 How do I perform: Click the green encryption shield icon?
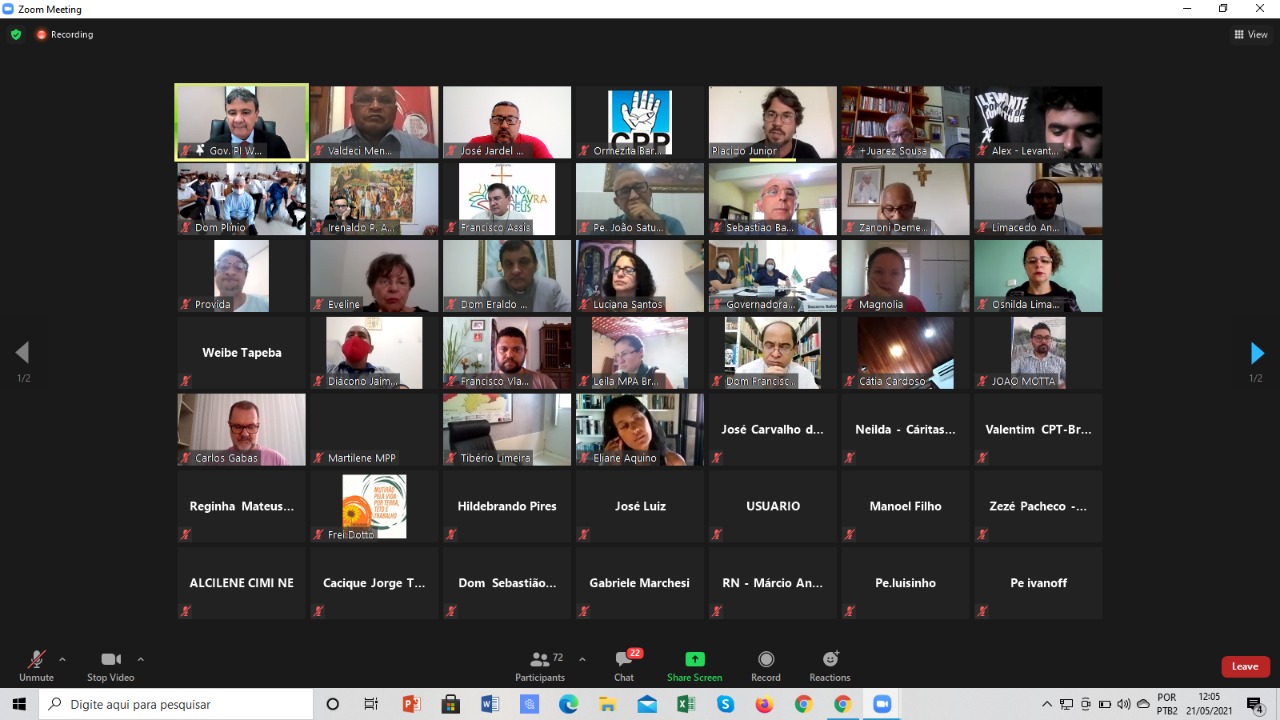pos(16,34)
